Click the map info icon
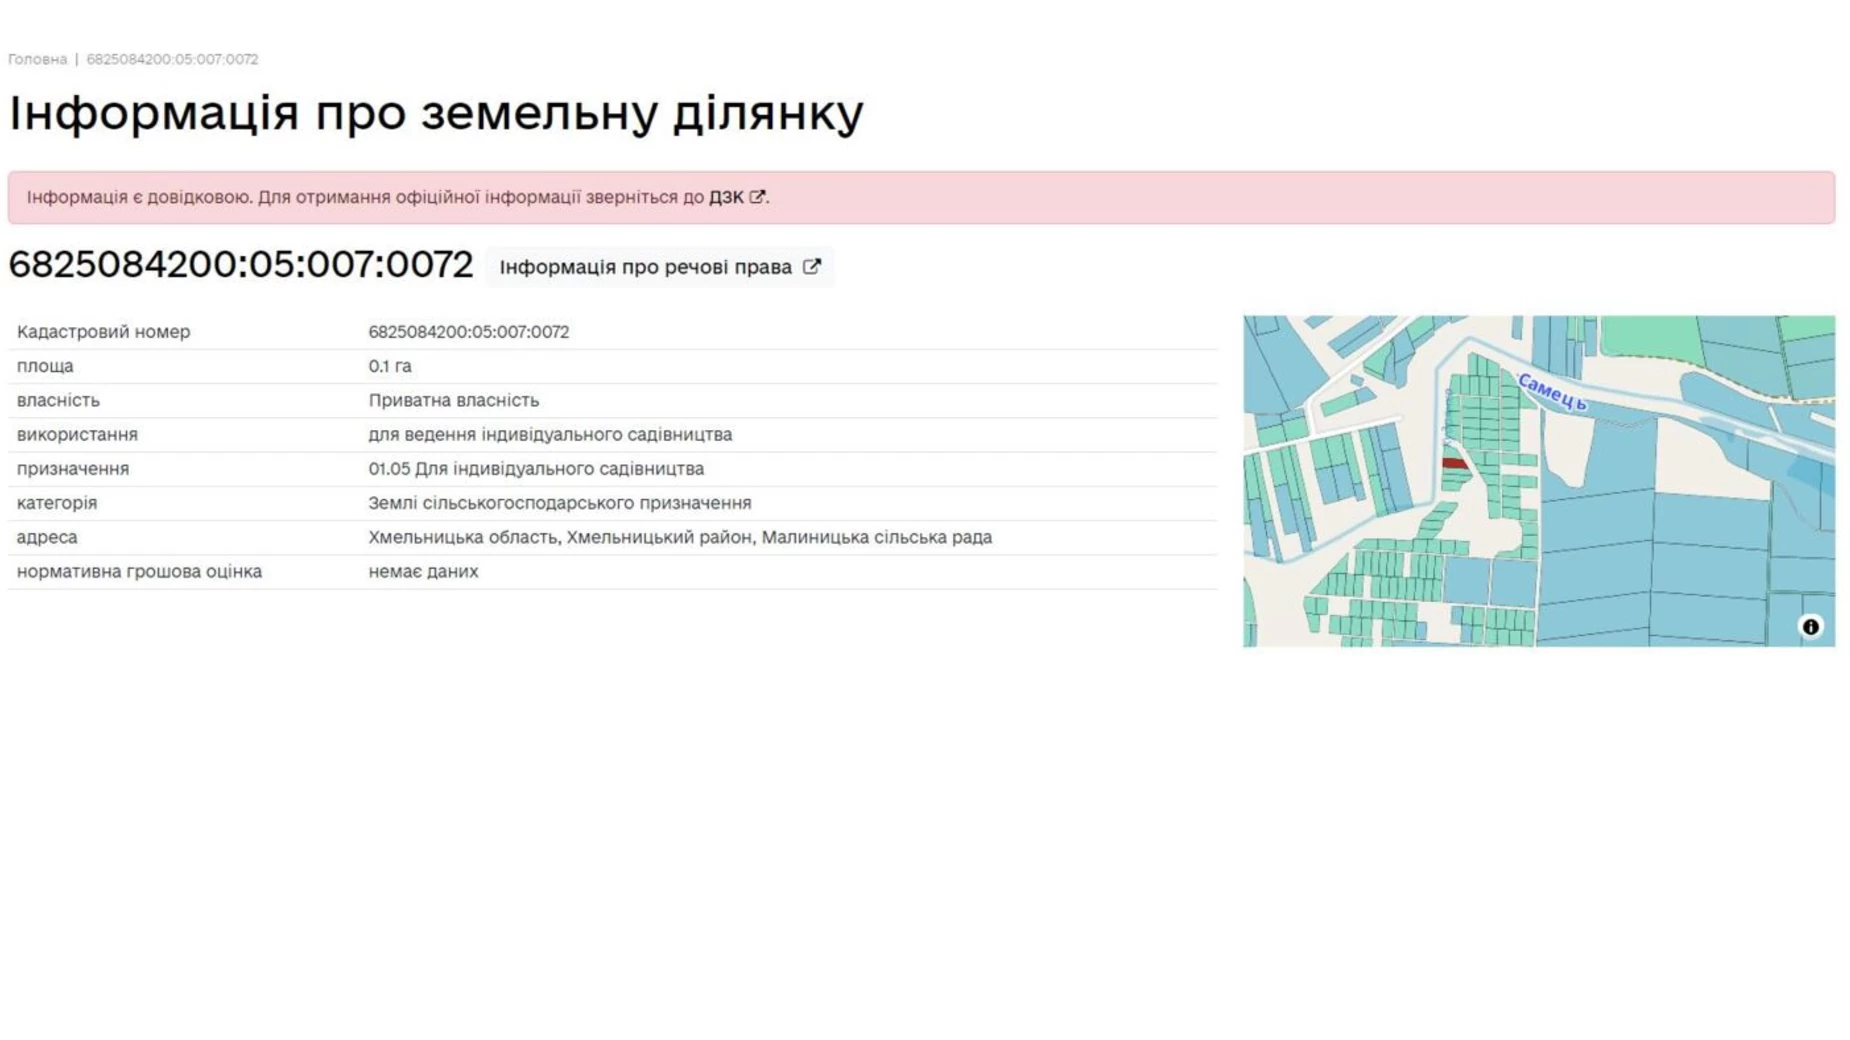 click(1810, 627)
